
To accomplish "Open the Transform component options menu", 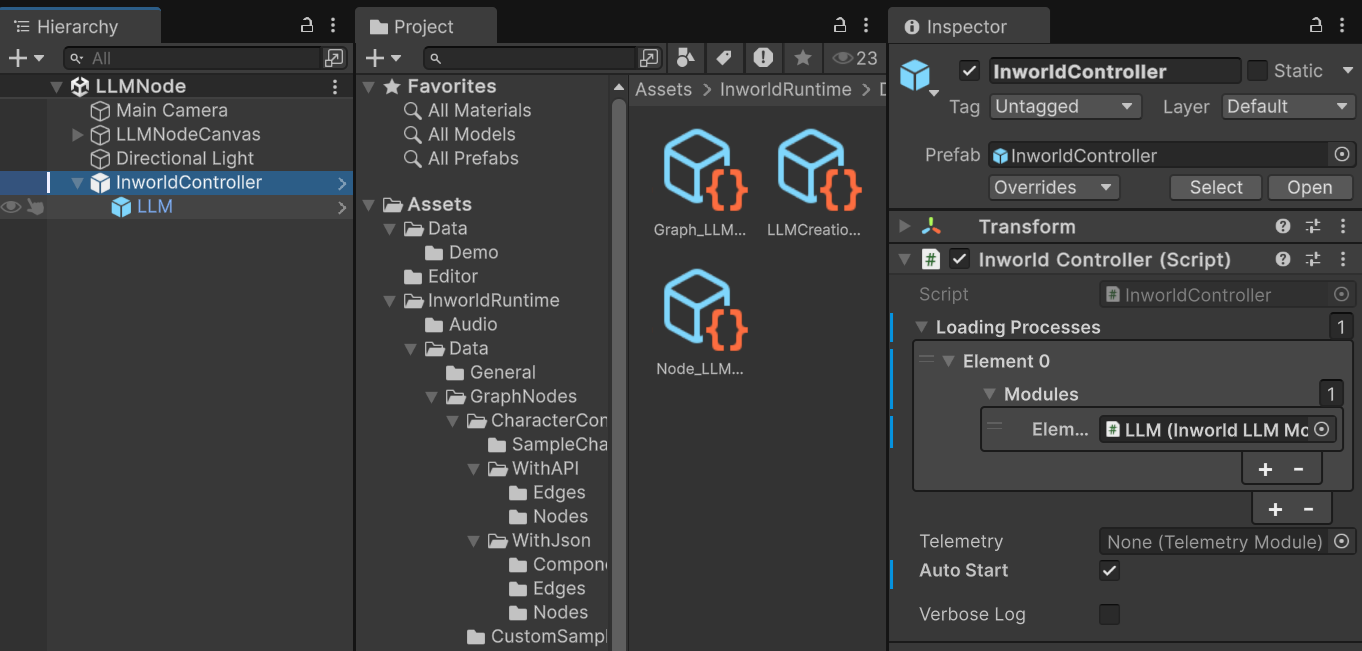I will click(1343, 226).
